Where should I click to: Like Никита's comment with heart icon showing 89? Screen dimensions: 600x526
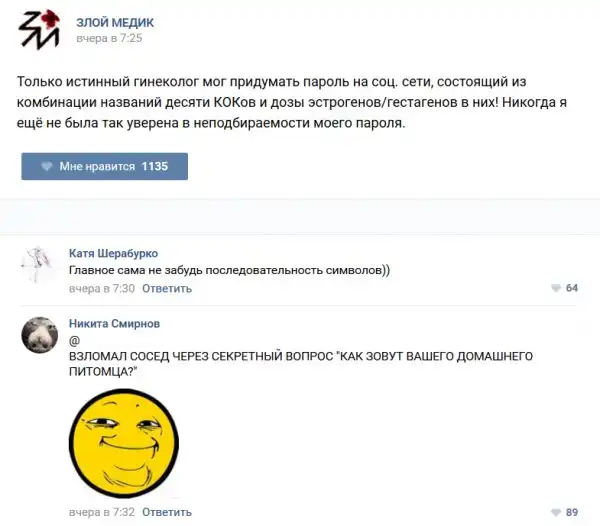[x=556, y=512]
